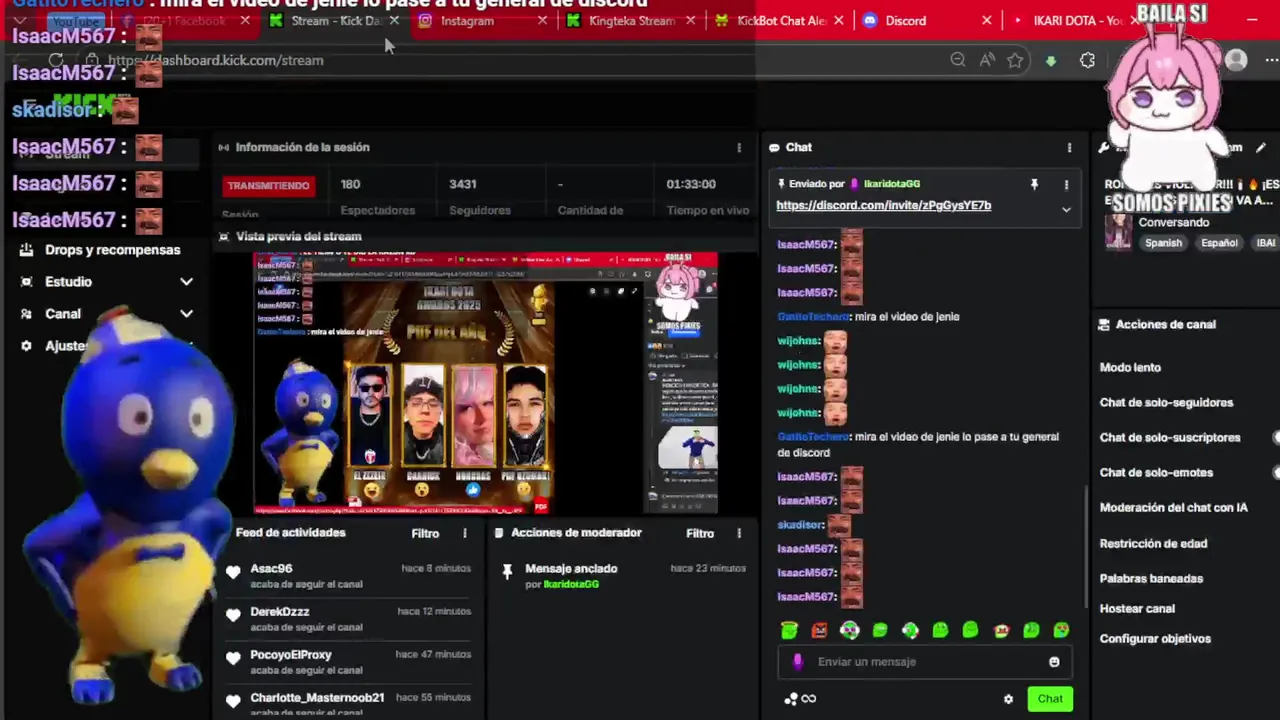Click Hostear canal action
1280x720 pixels.
click(x=1137, y=608)
